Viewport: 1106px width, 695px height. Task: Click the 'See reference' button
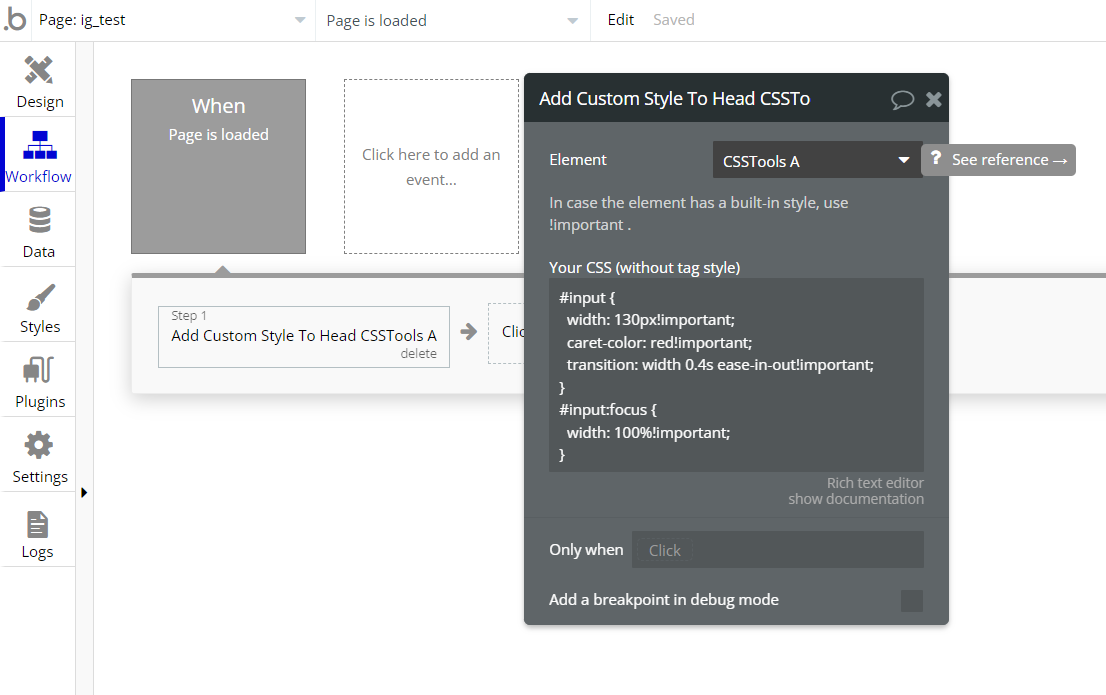(x=998, y=159)
